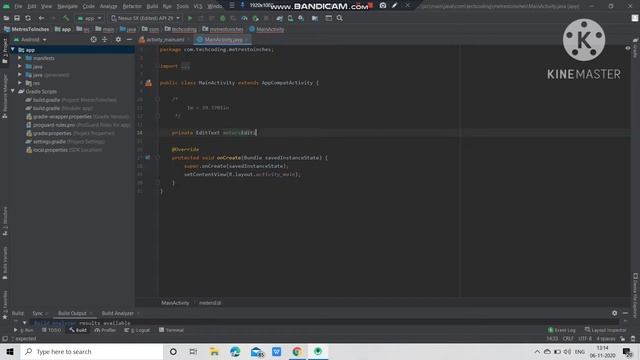This screenshot has width=640, height=360.
Task: Open Android view selector dropdown
Action: pos(31,40)
